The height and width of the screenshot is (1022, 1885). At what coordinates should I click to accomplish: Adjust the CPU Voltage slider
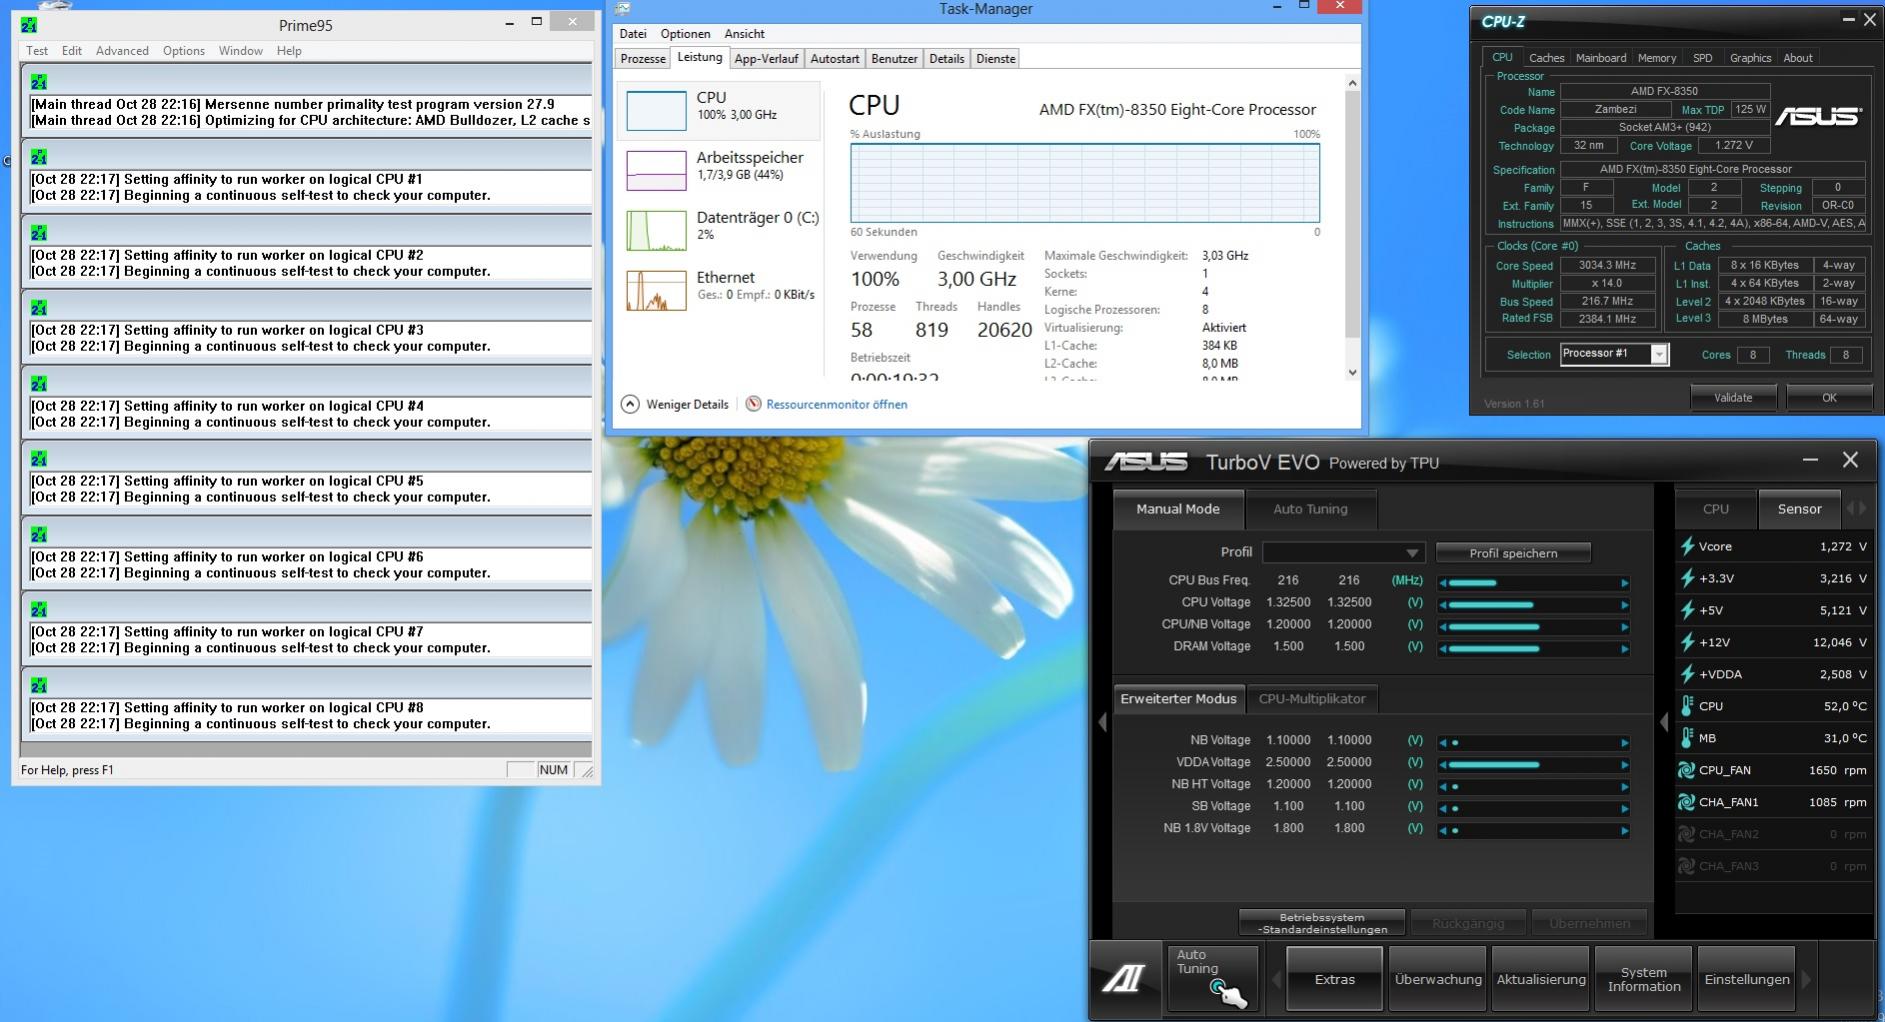(x=1534, y=604)
